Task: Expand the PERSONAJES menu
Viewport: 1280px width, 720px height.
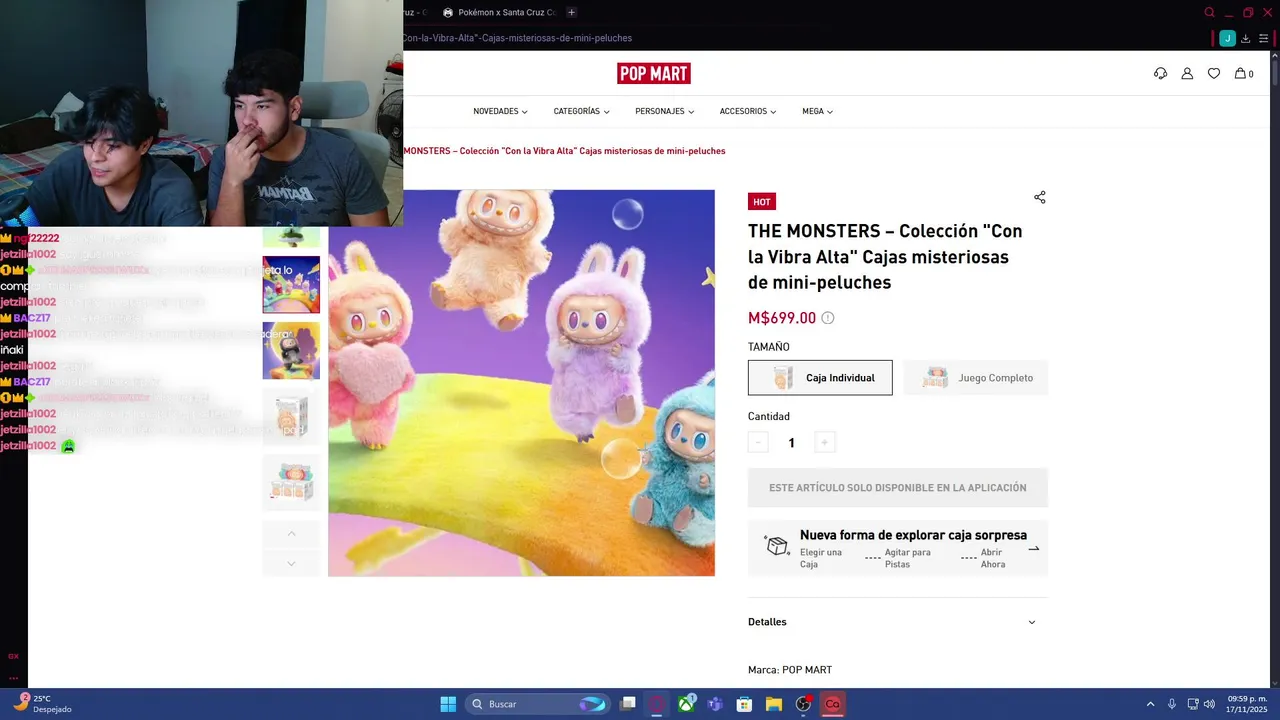Action: coord(664,111)
